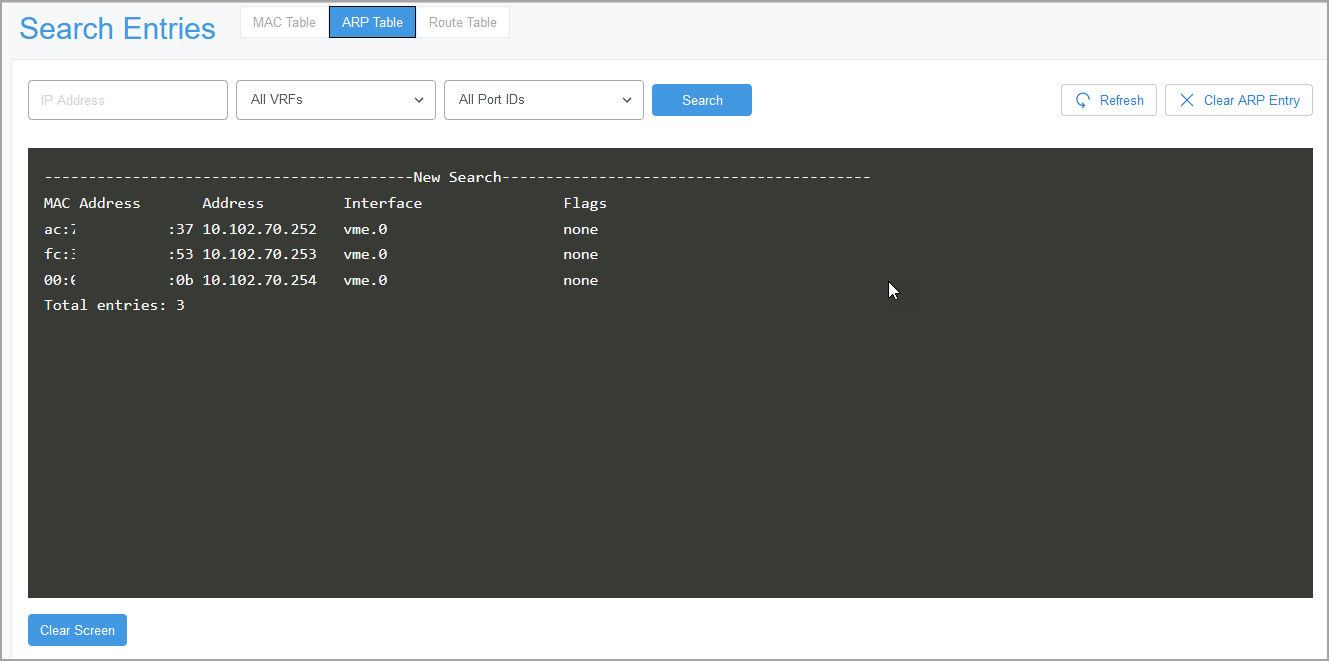Click the Refresh button label

1121,100
